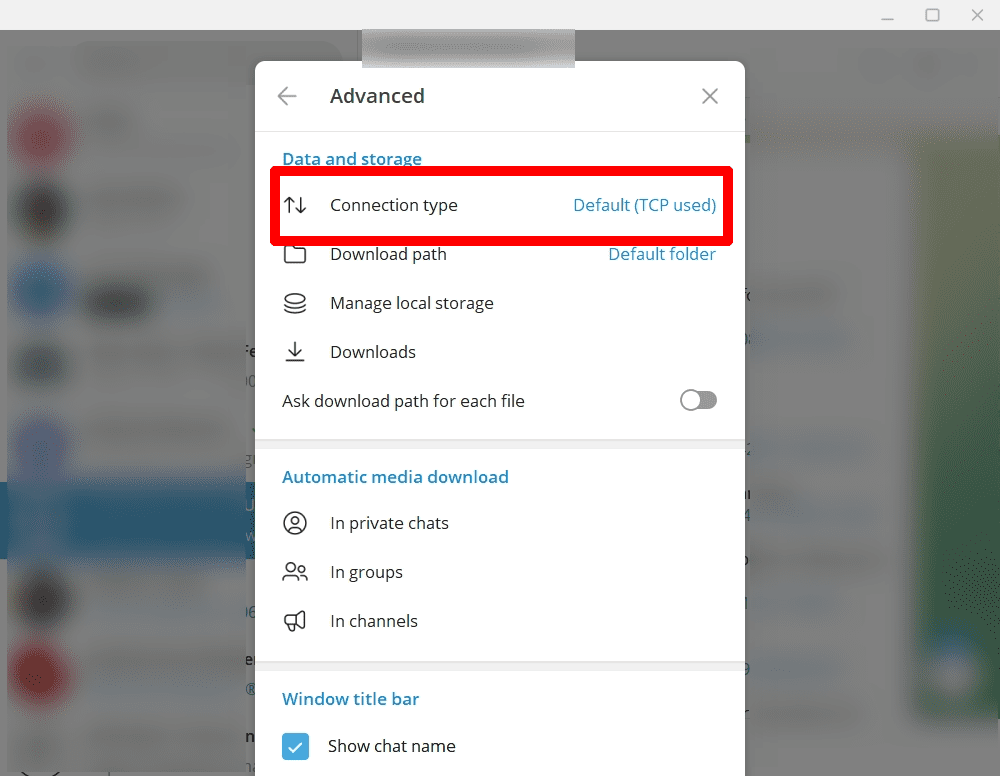Close the Advanced settings dialog
Image resolution: width=1000 pixels, height=776 pixels.
[710, 96]
